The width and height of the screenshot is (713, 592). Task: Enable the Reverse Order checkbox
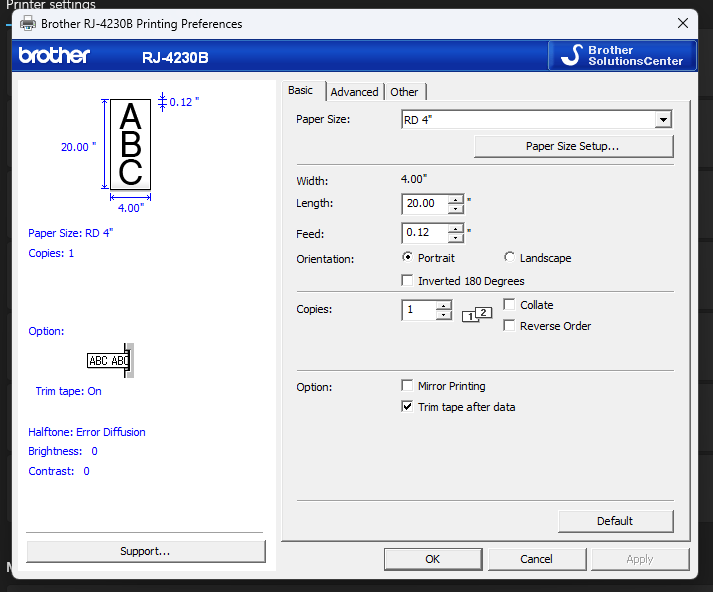tap(509, 326)
